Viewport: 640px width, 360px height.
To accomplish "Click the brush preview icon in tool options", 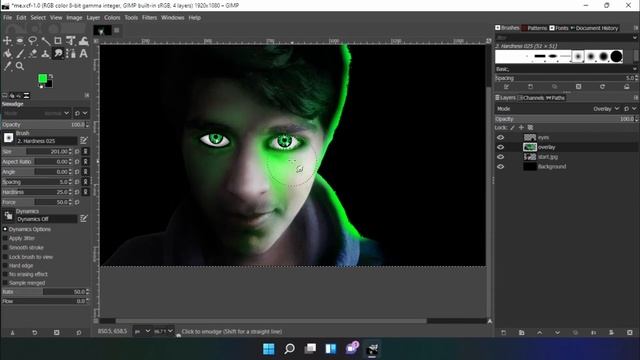I will 8,138.
